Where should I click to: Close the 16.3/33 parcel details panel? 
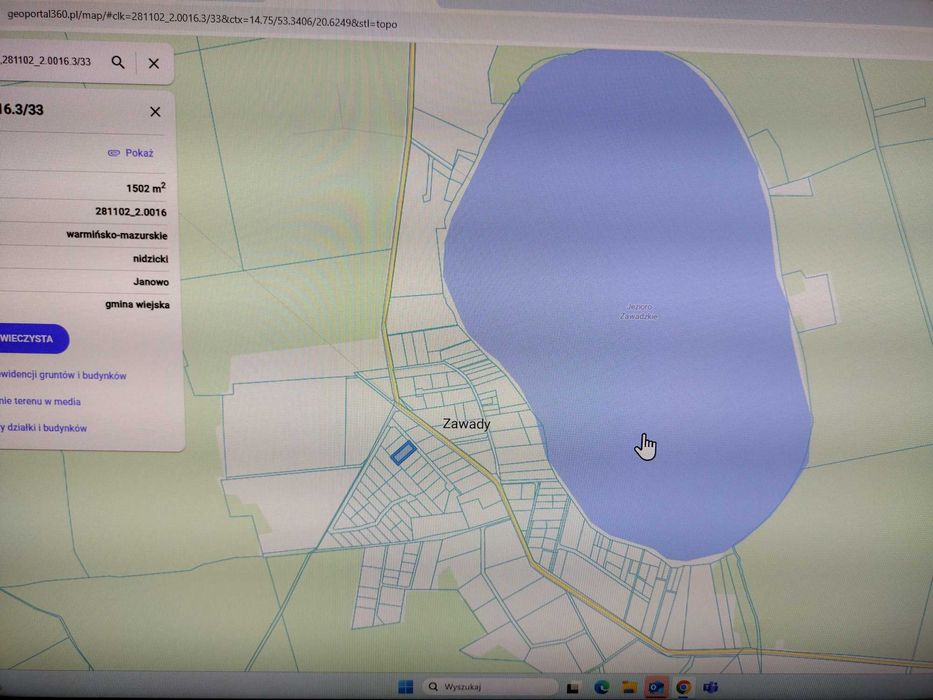click(155, 112)
